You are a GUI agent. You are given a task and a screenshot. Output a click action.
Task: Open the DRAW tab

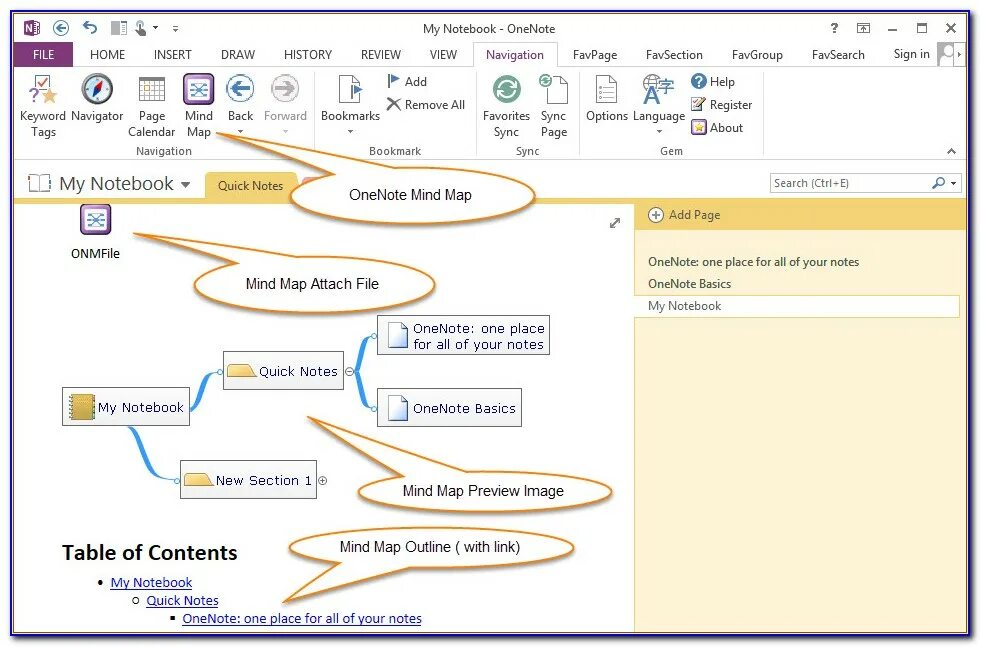click(238, 54)
